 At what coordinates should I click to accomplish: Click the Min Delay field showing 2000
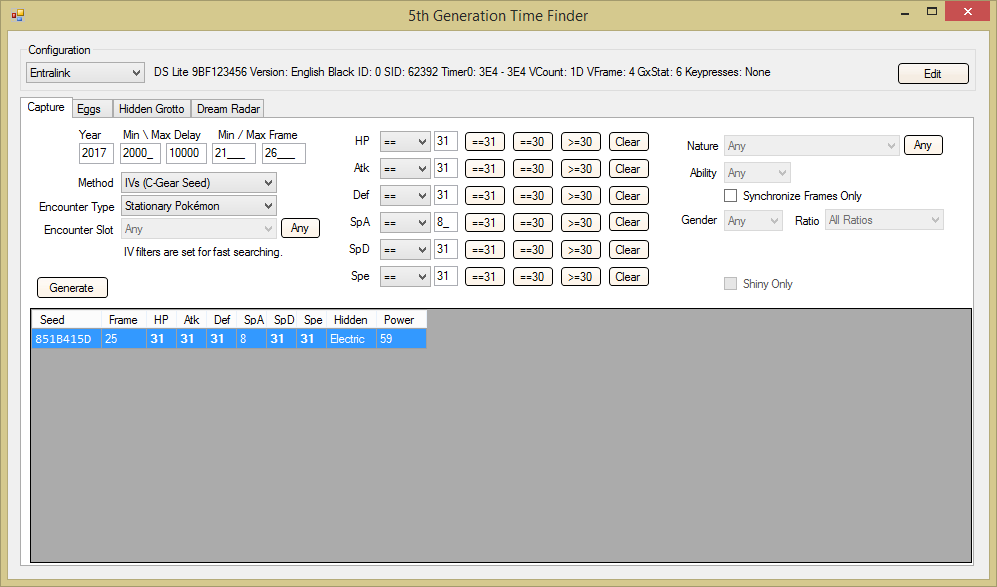[x=140, y=153]
